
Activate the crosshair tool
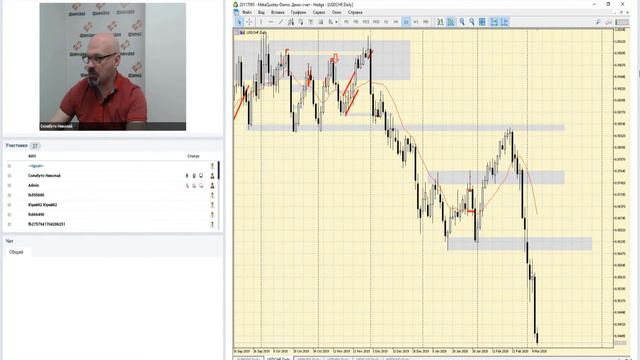pyautogui.click(x=249, y=22)
